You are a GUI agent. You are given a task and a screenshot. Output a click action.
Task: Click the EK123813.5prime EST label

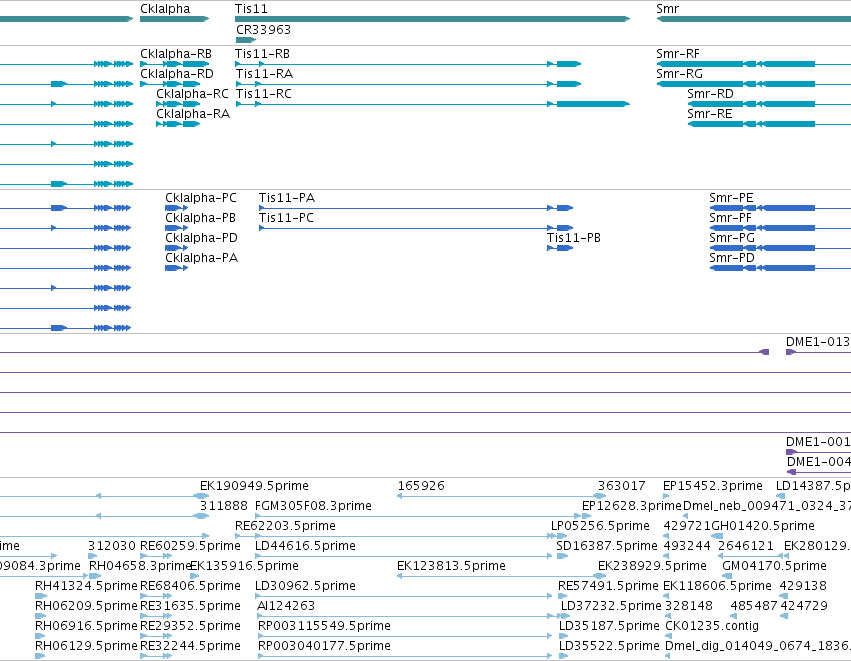451,566
